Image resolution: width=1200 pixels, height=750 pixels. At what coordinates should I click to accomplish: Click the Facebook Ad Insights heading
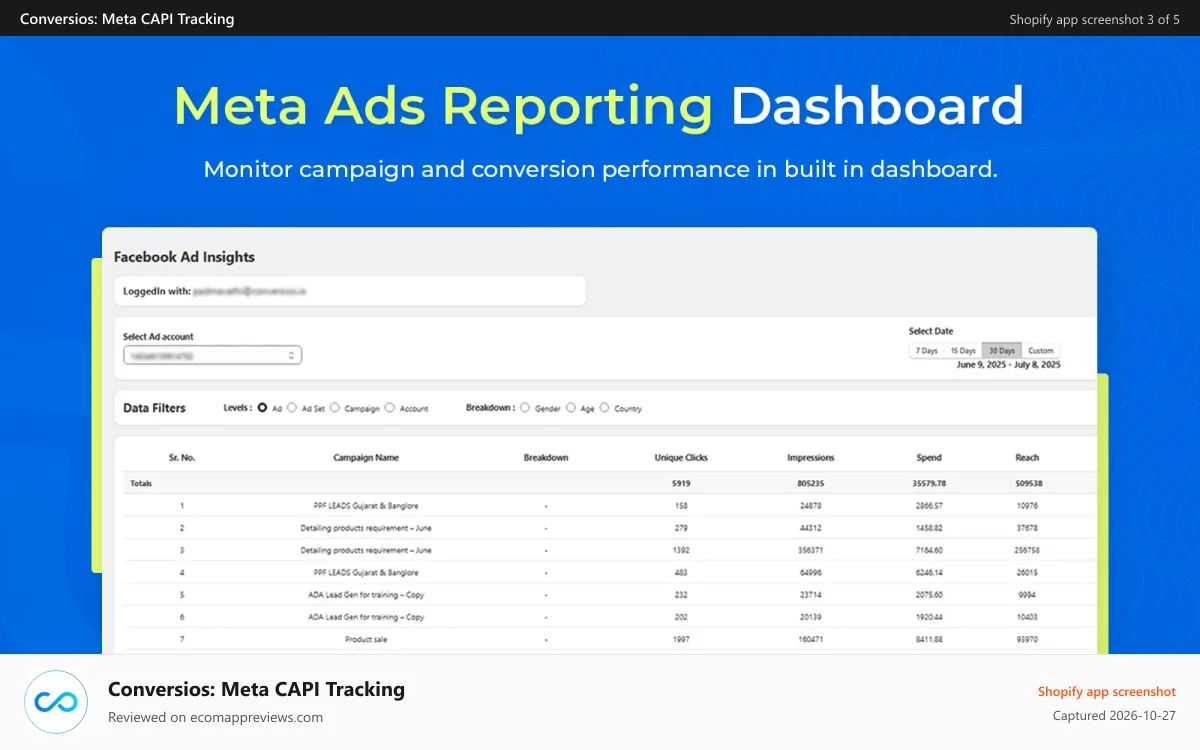click(x=184, y=257)
